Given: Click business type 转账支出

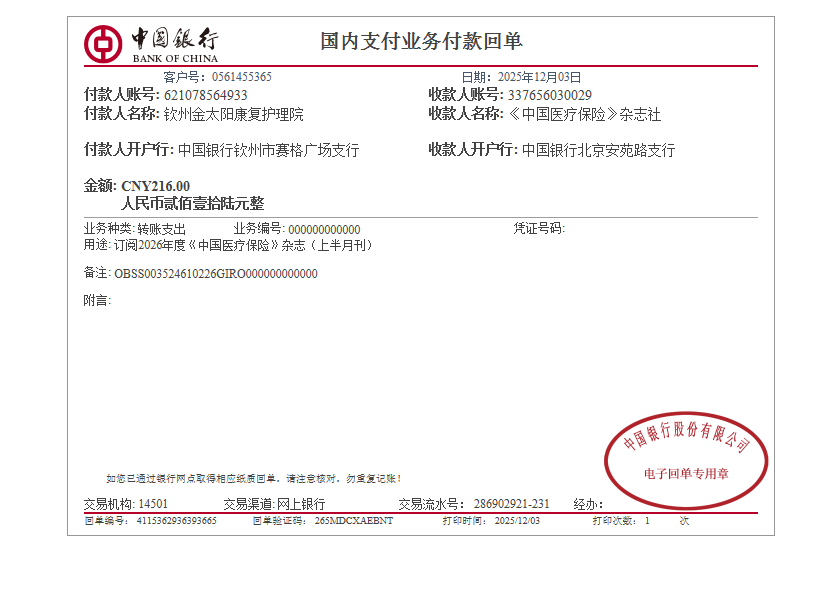Looking at the screenshot, I should click(x=161, y=229).
